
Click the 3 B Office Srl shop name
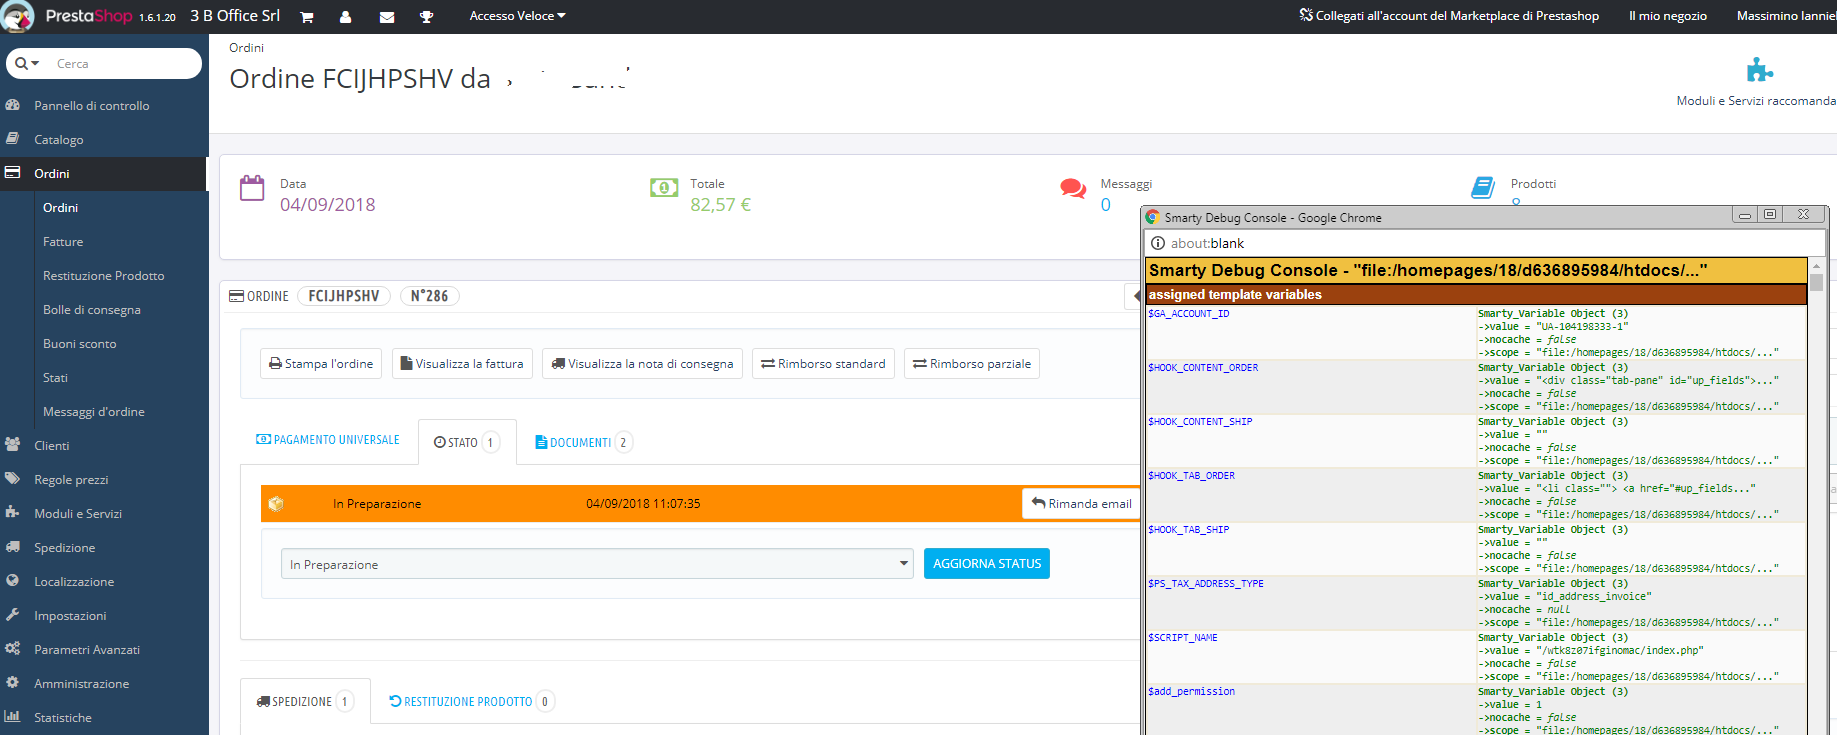(x=235, y=16)
